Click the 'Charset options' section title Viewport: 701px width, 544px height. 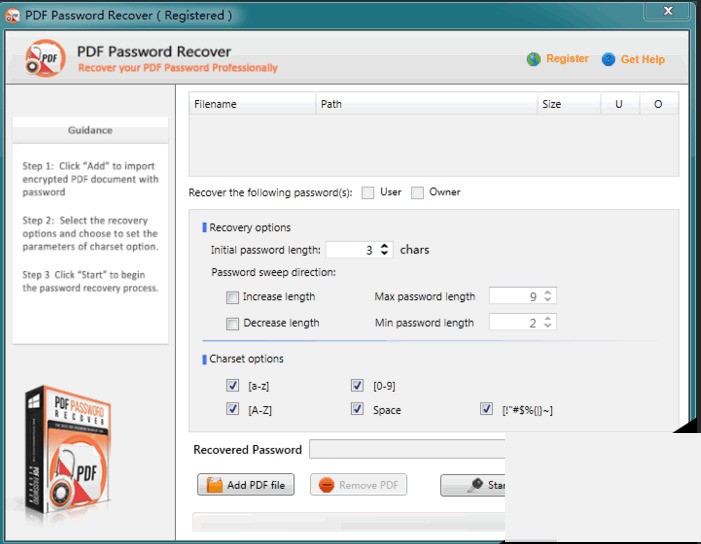[x=246, y=359]
